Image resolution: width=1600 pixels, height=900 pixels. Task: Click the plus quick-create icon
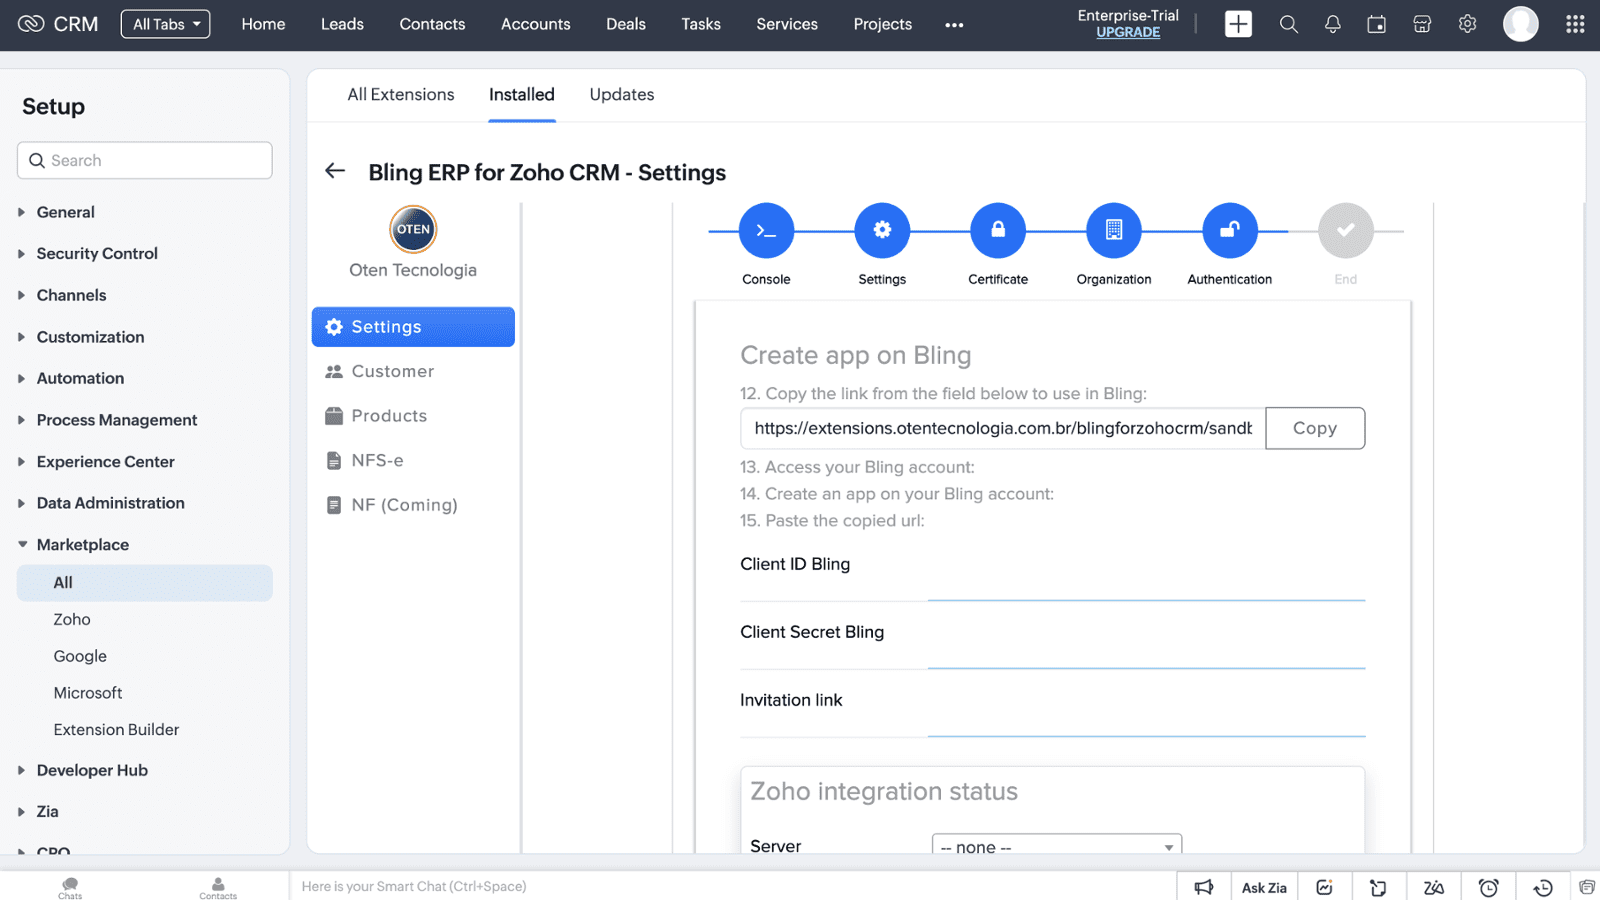(1238, 24)
